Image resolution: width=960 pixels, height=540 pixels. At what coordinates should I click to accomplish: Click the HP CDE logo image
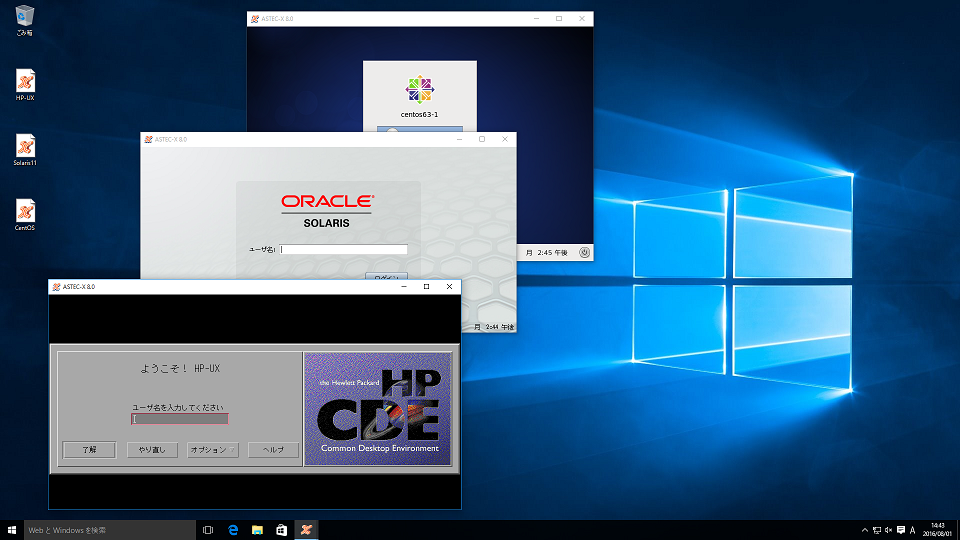378,408
